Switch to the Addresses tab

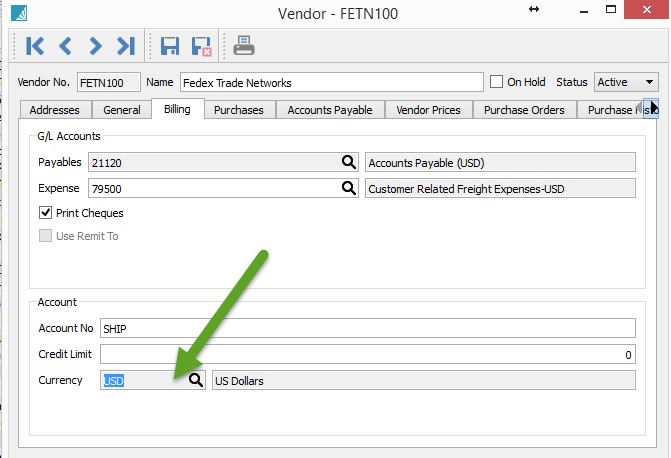(x=54, y=110)
